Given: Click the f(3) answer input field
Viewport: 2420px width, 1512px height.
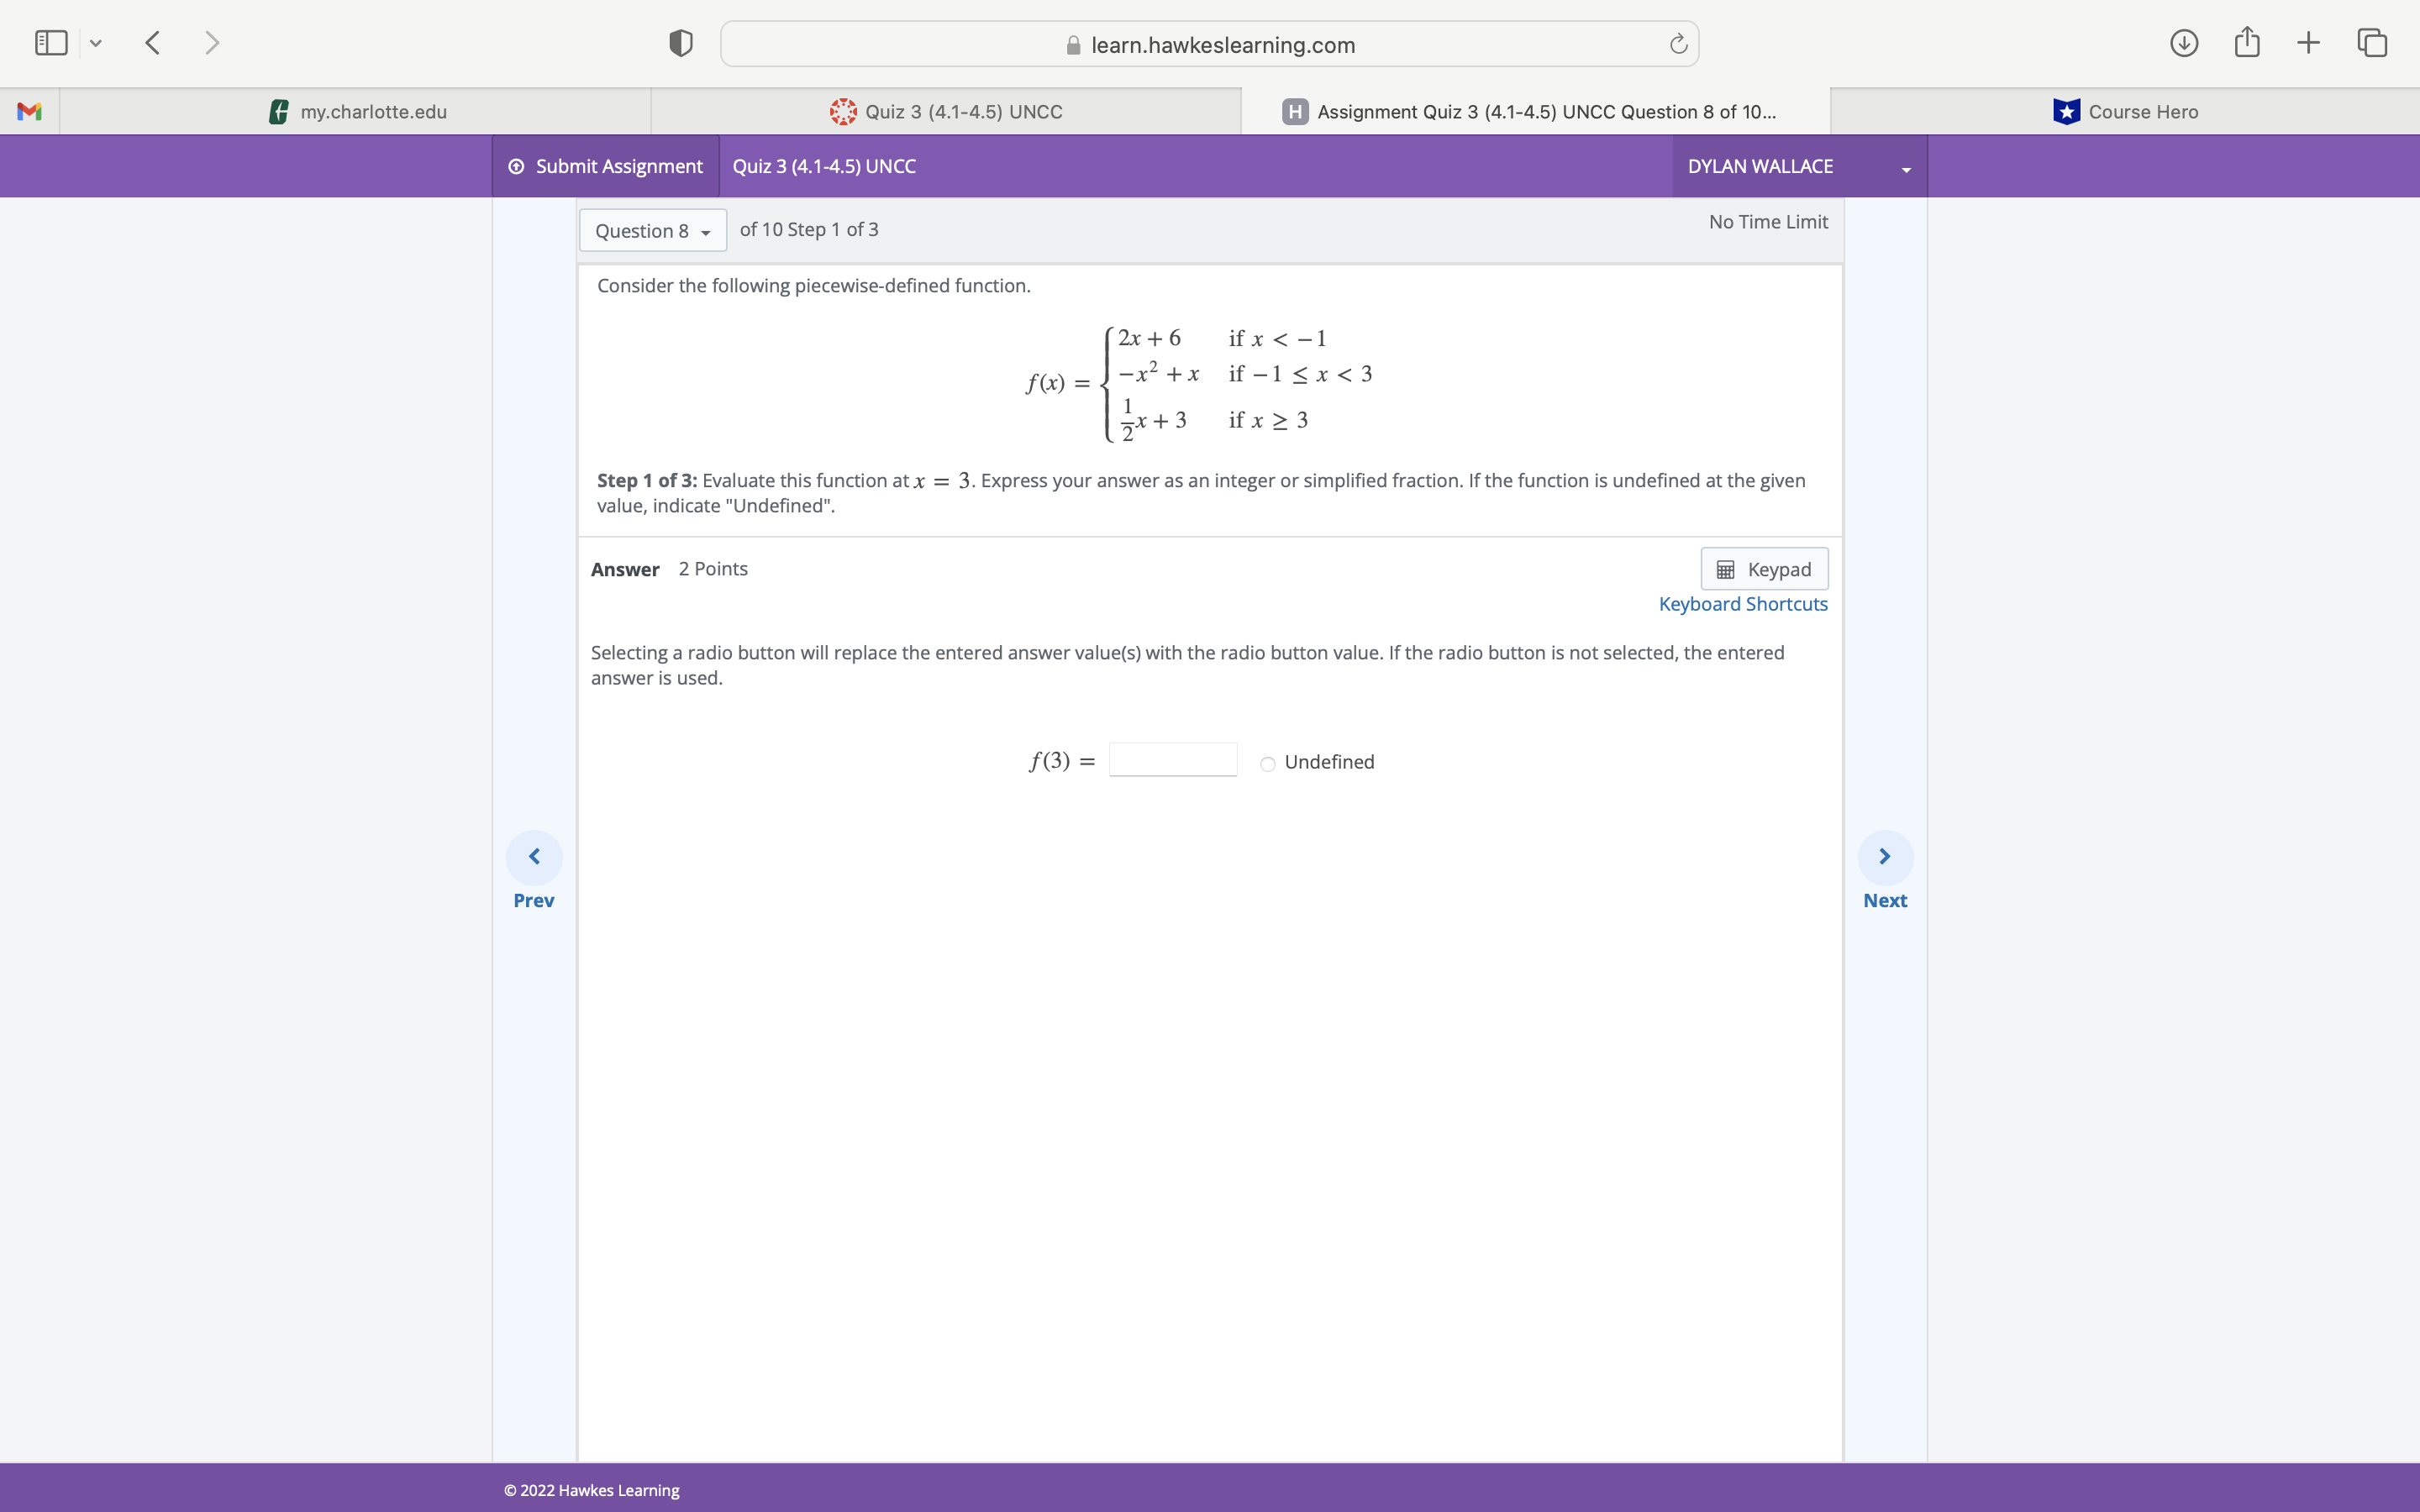Looking at the screenshot, I should coord(1171,759).
